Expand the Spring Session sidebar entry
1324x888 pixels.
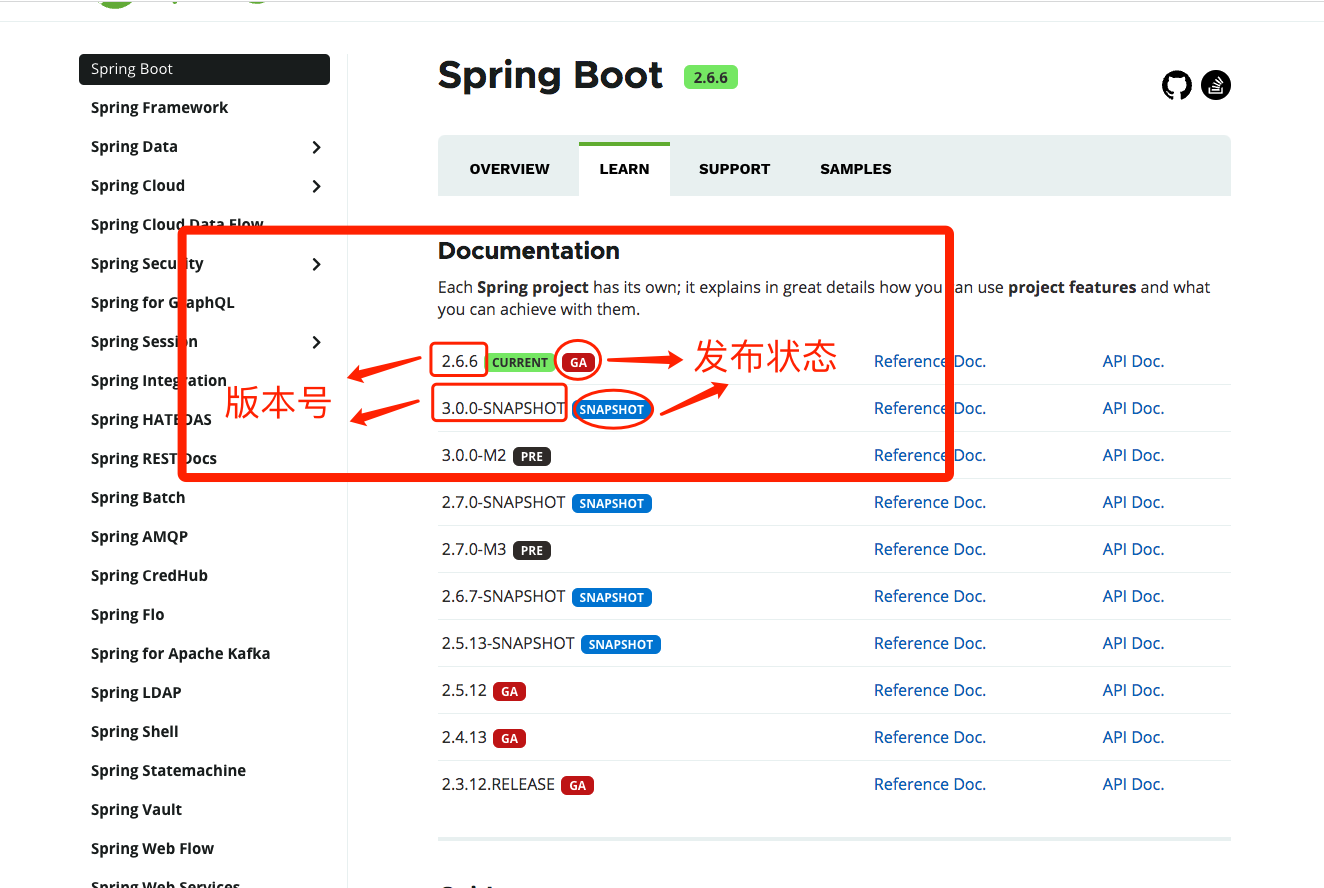317,341
